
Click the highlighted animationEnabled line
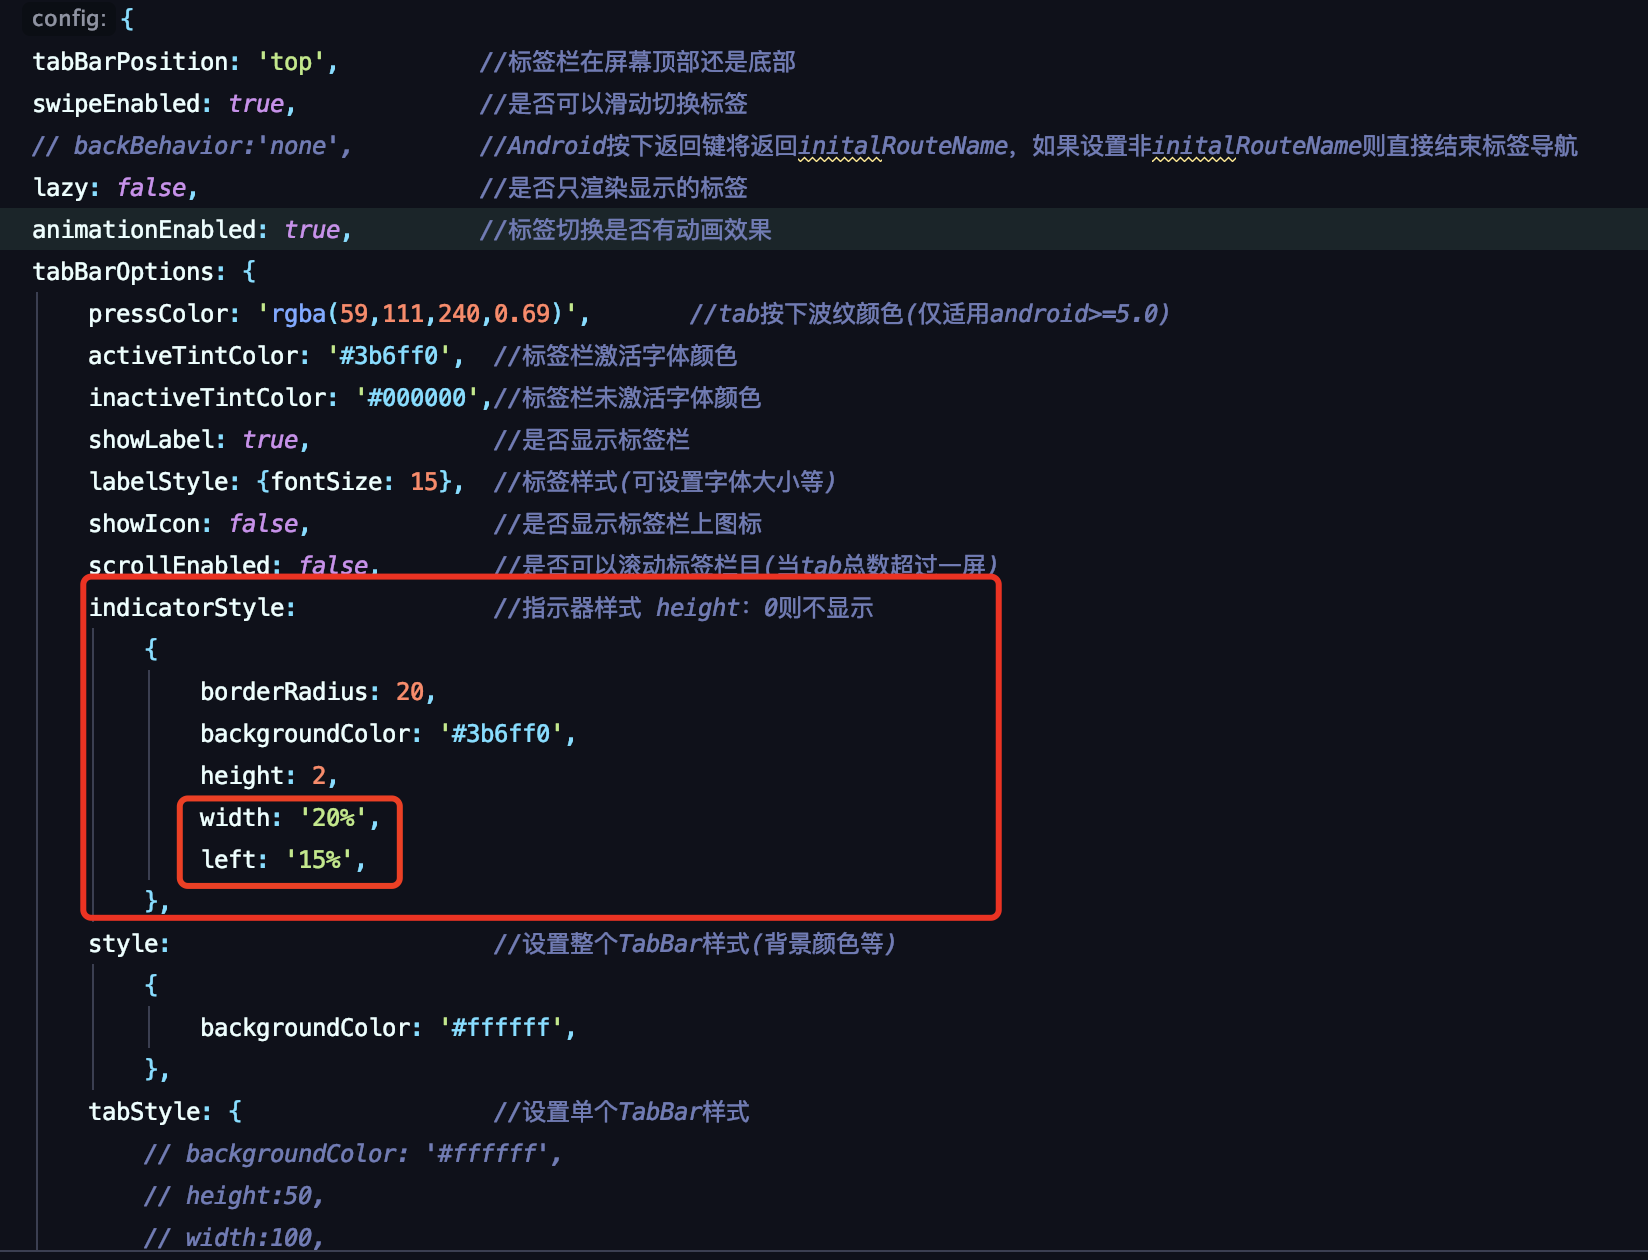pos(150,229)
